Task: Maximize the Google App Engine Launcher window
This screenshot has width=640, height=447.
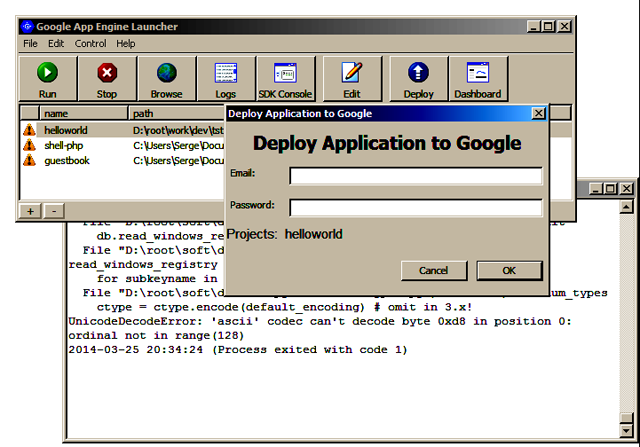Action: click(549, 27)
